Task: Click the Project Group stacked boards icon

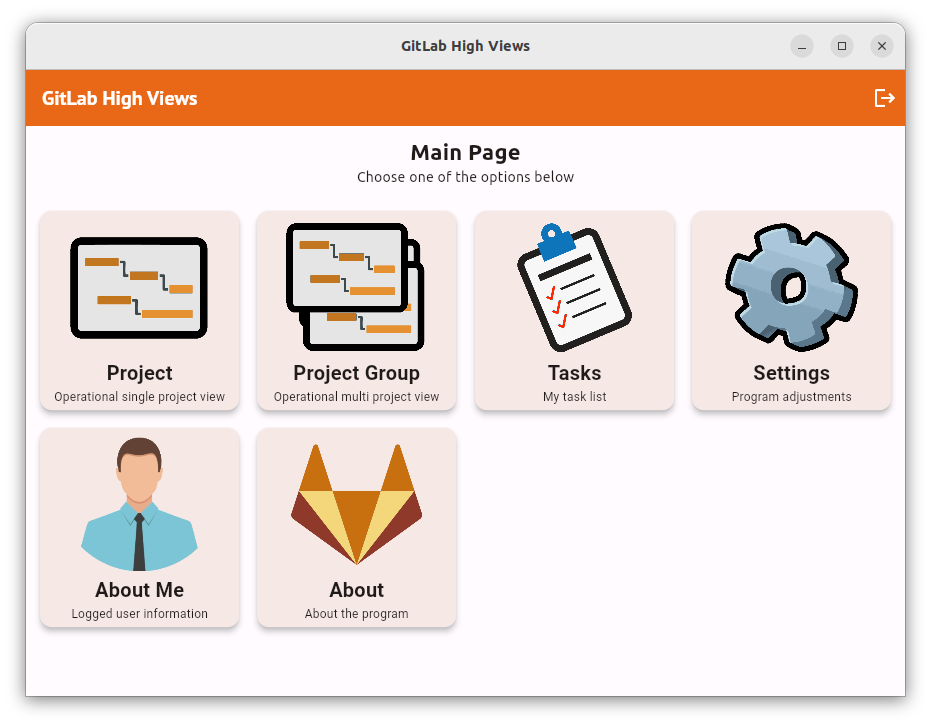Action: (x=356, y=287)
